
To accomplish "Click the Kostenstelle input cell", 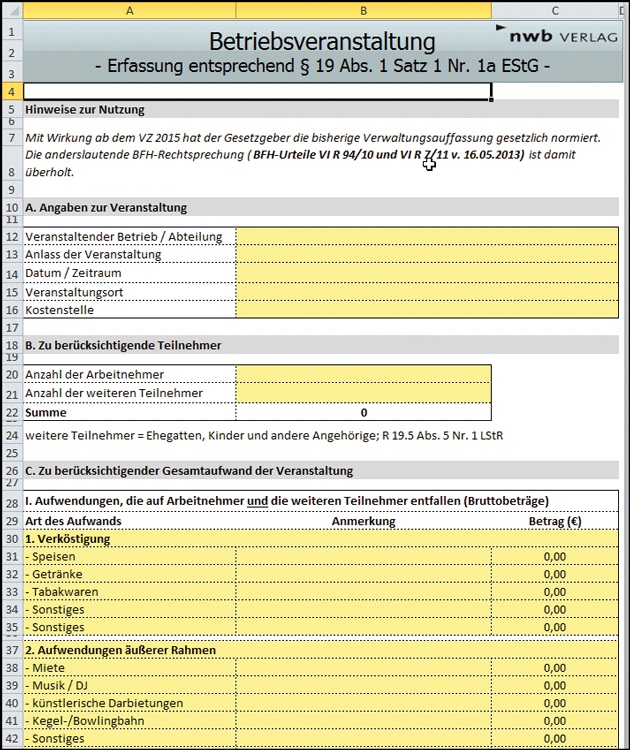I will tap(427, 310).
